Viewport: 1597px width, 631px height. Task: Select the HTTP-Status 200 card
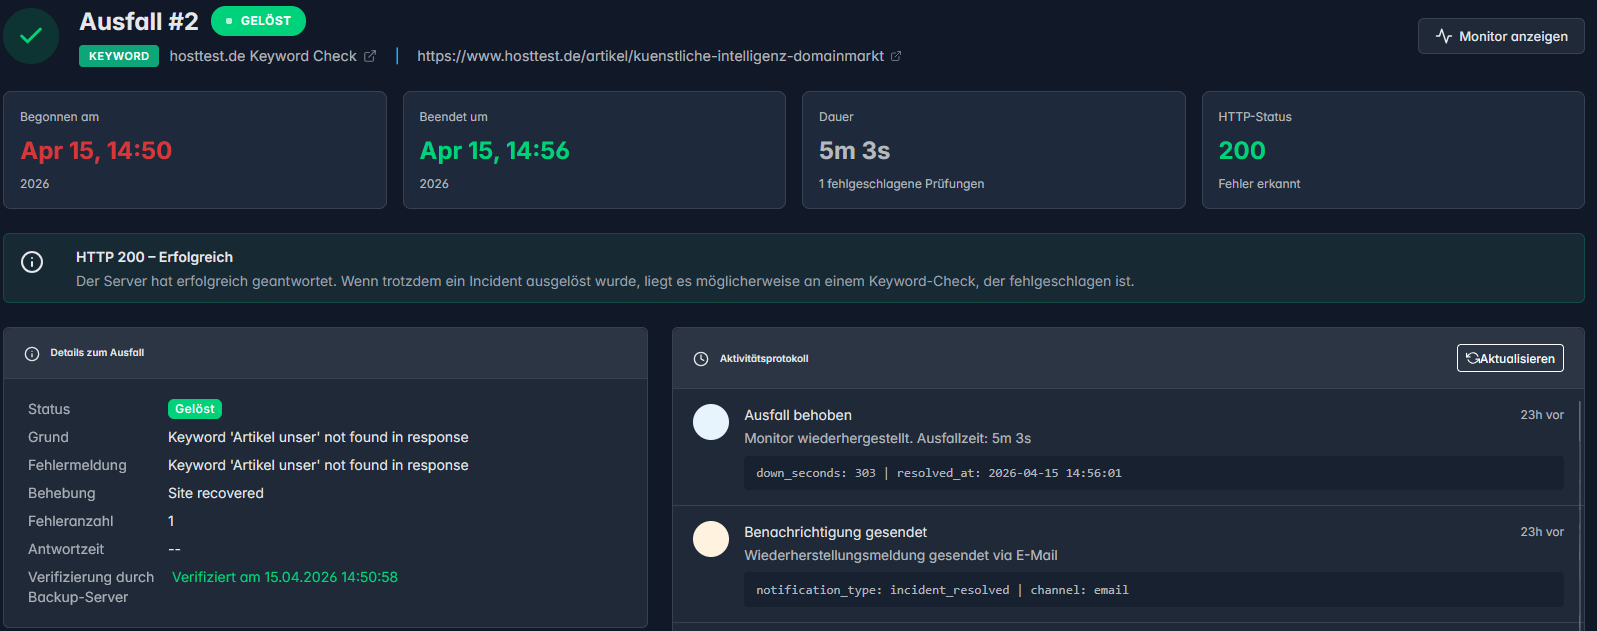click(1392, 150)
